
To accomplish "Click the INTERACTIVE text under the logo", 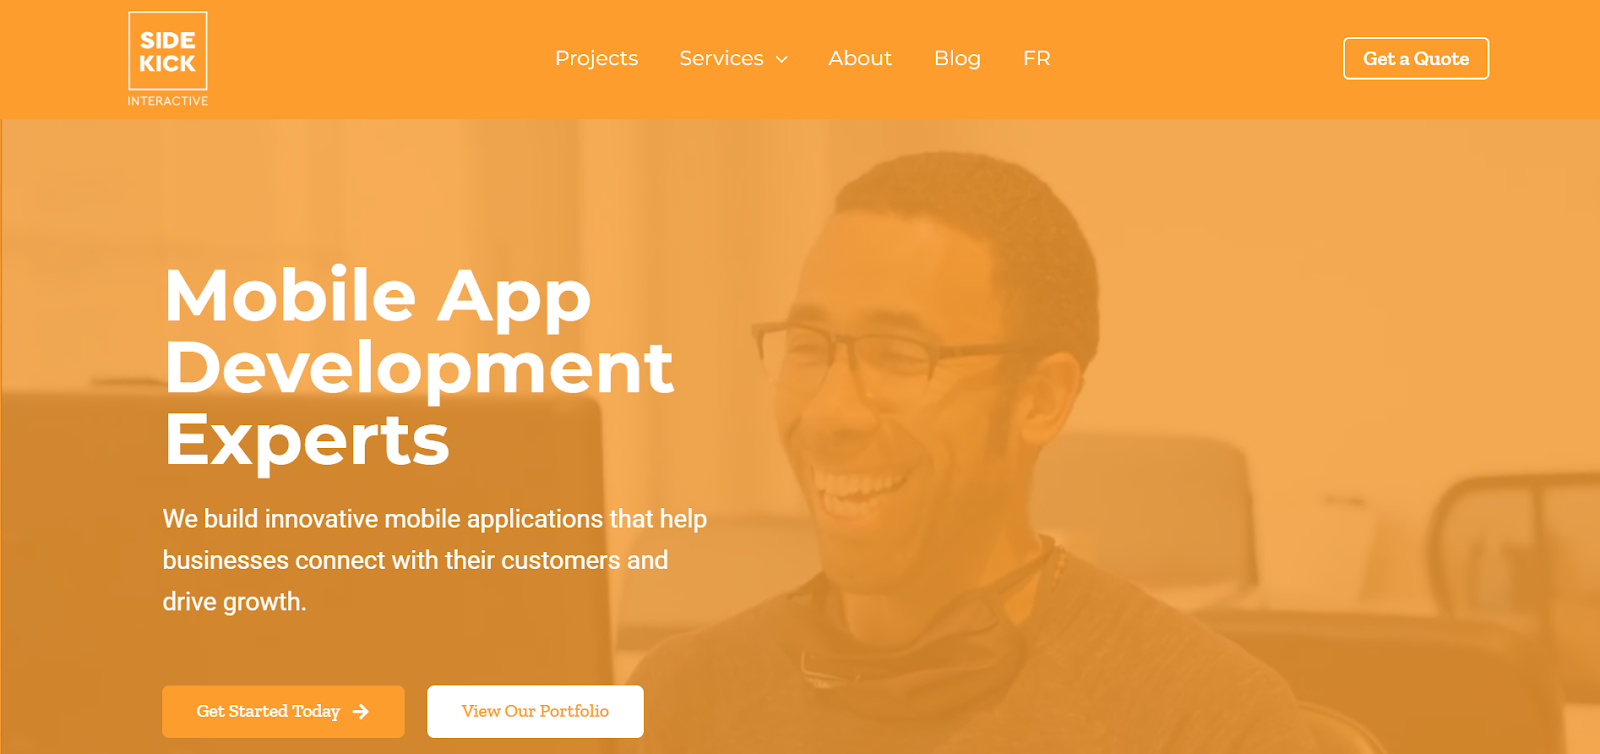I will pos(168,101).
